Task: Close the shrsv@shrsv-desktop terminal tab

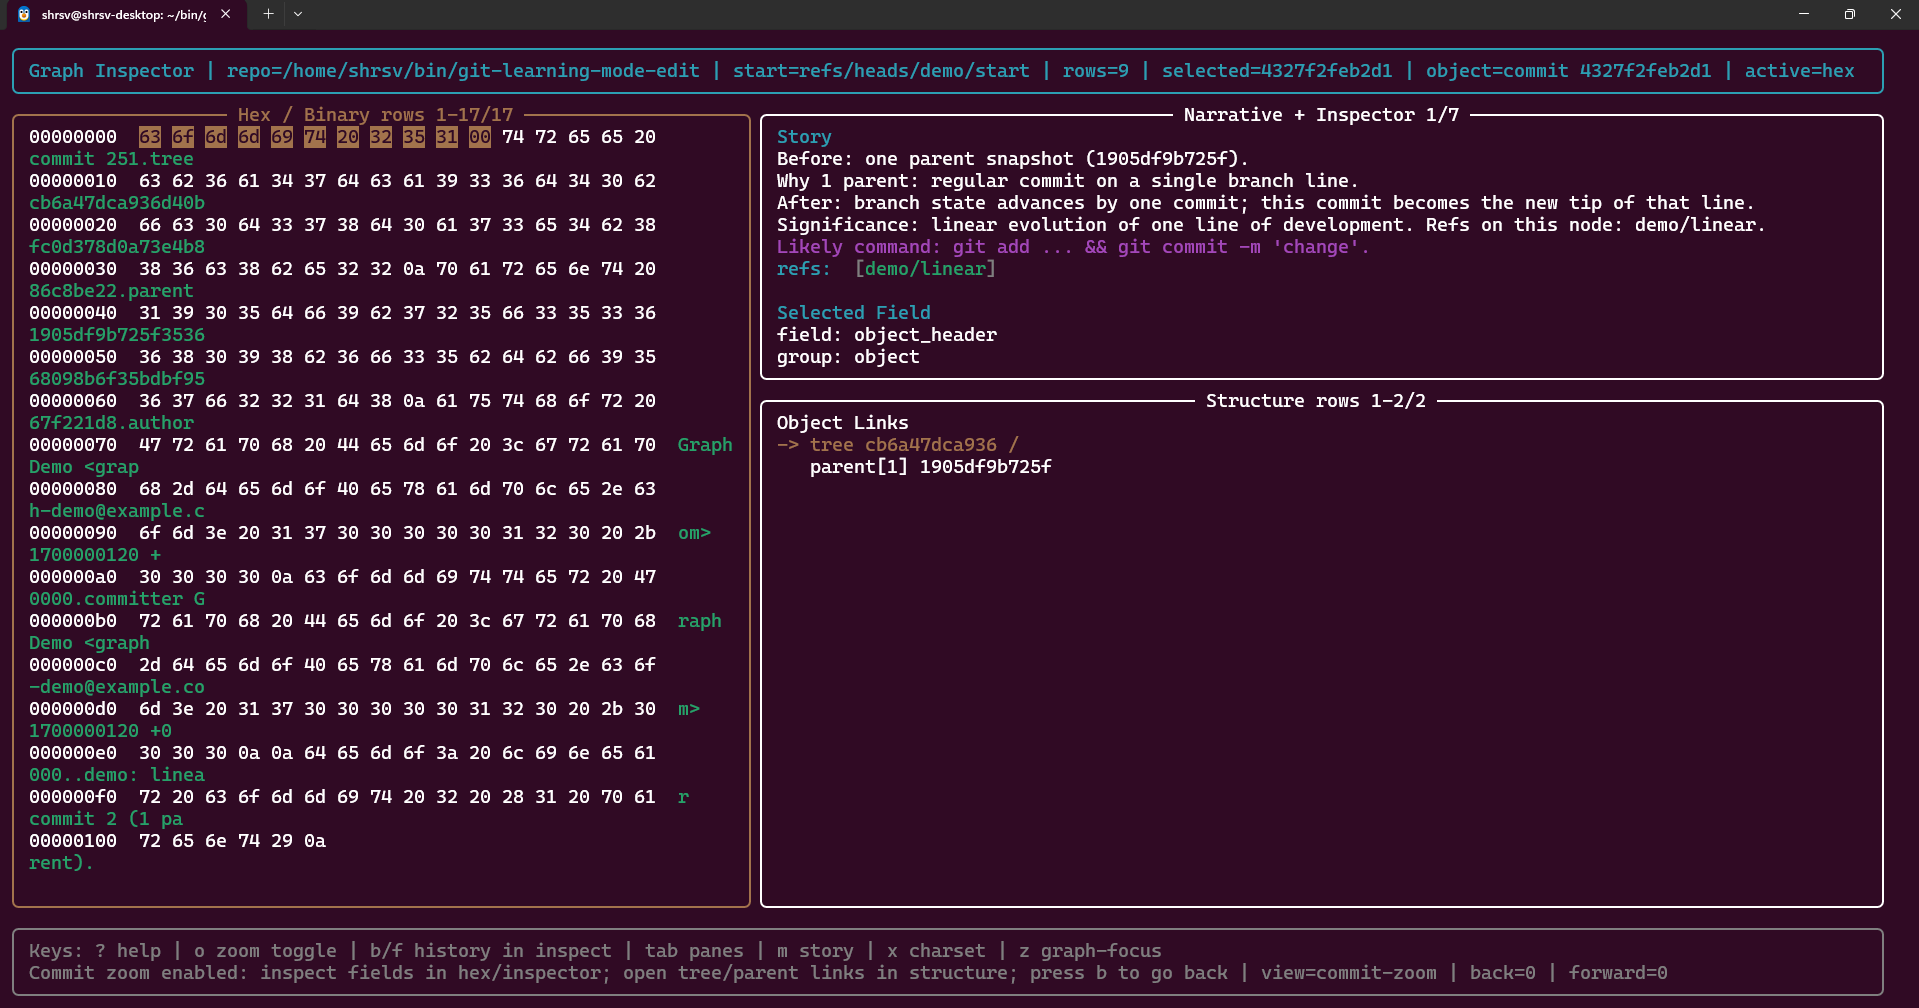Action: [226, 14]
